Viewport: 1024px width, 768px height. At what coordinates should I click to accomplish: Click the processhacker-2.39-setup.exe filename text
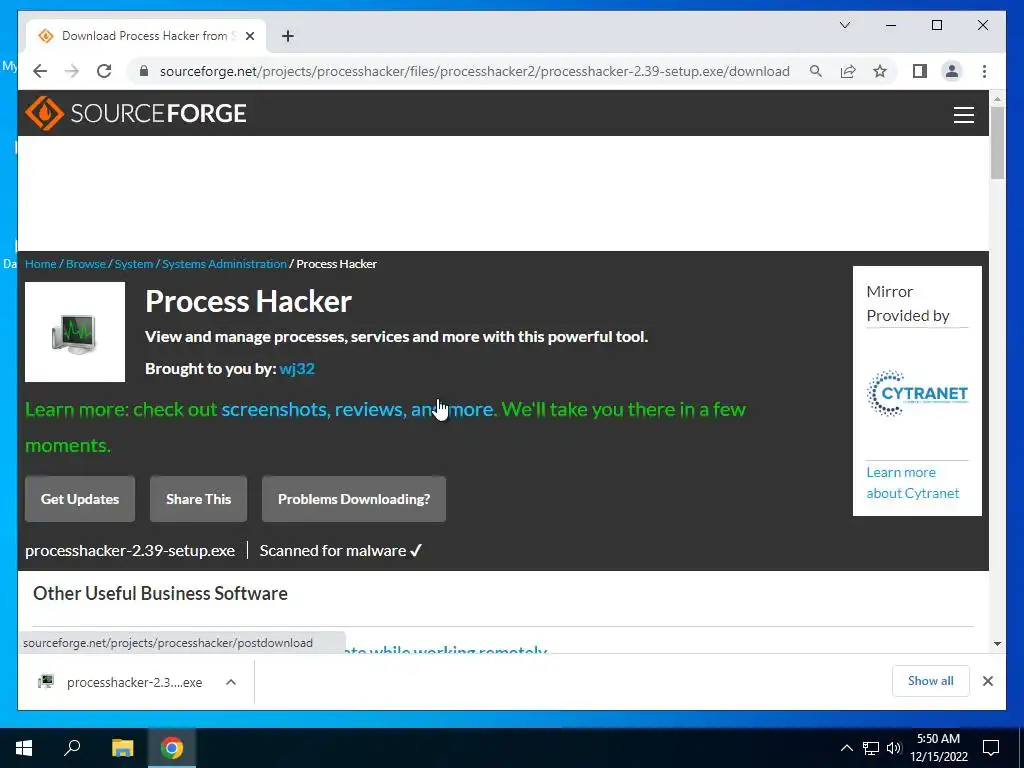(x=130, y=551)
